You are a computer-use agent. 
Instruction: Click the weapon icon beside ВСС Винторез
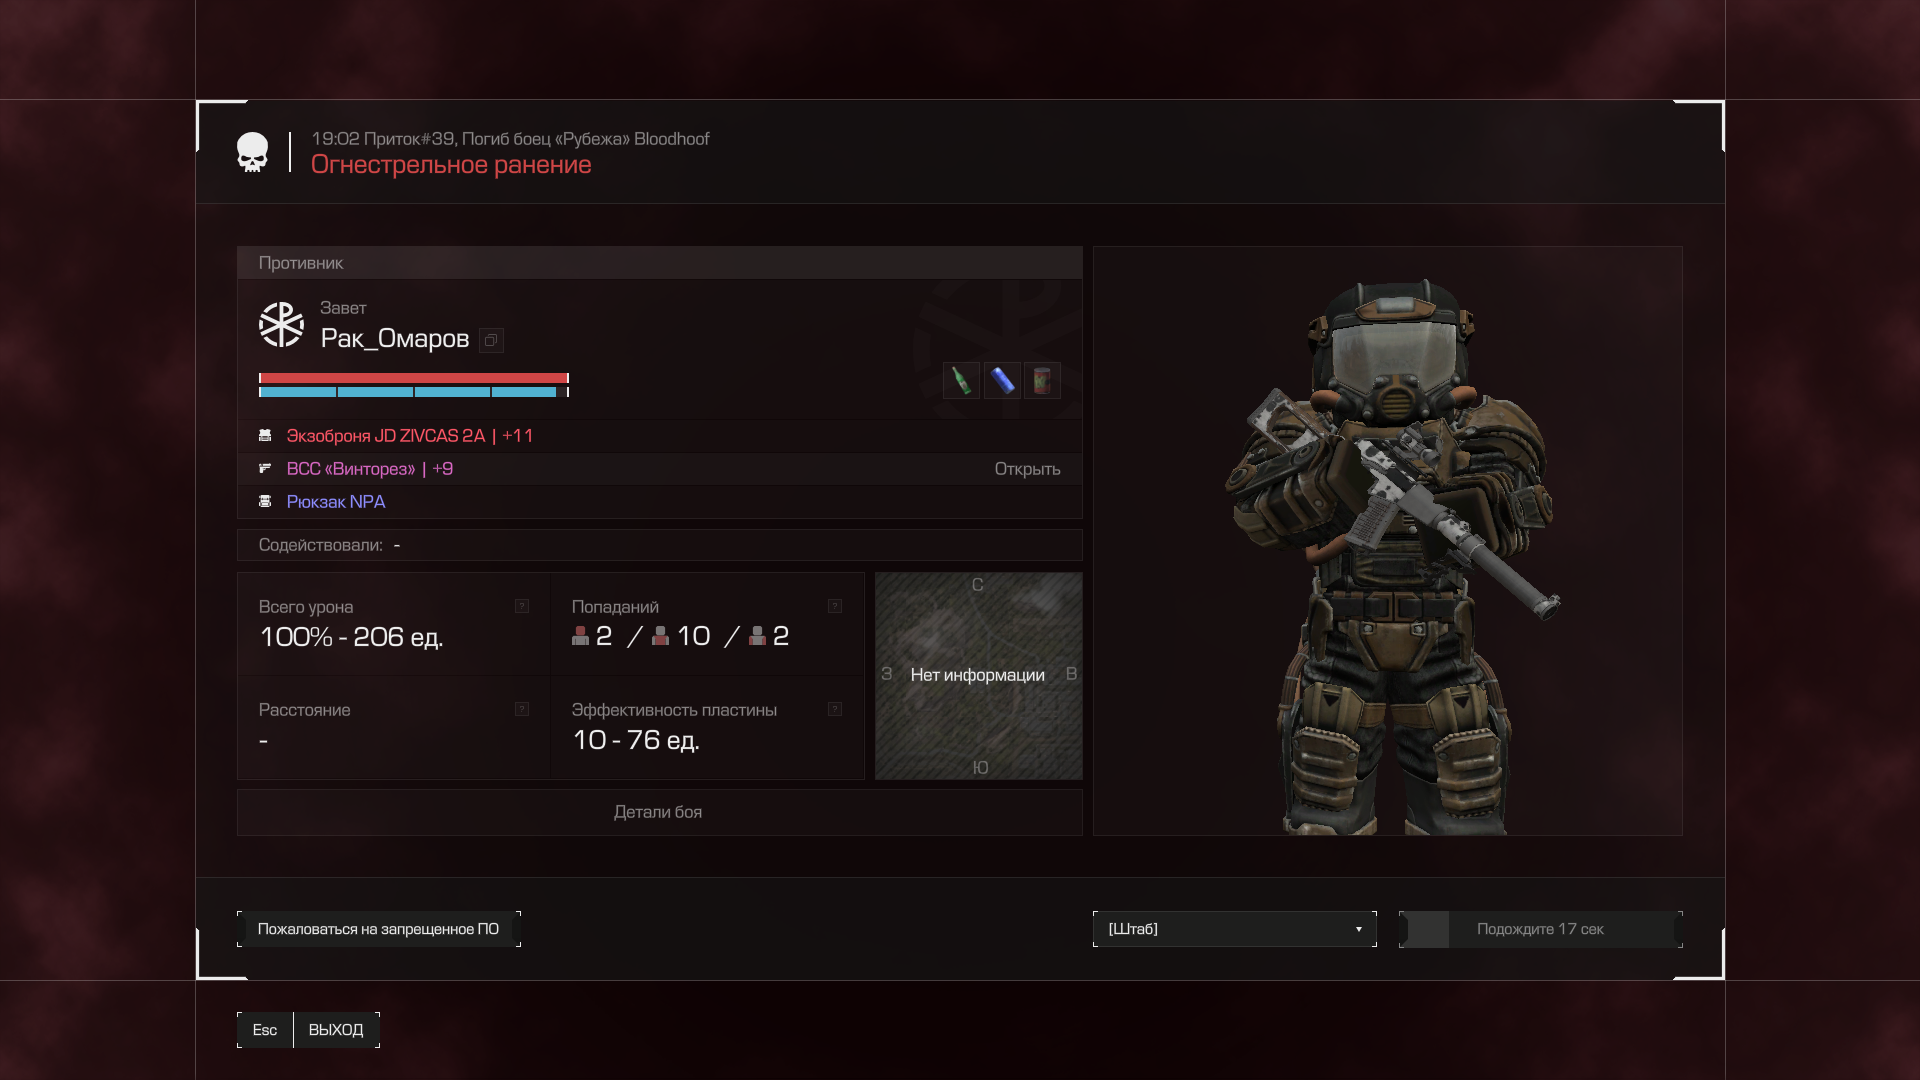point(265,469)
